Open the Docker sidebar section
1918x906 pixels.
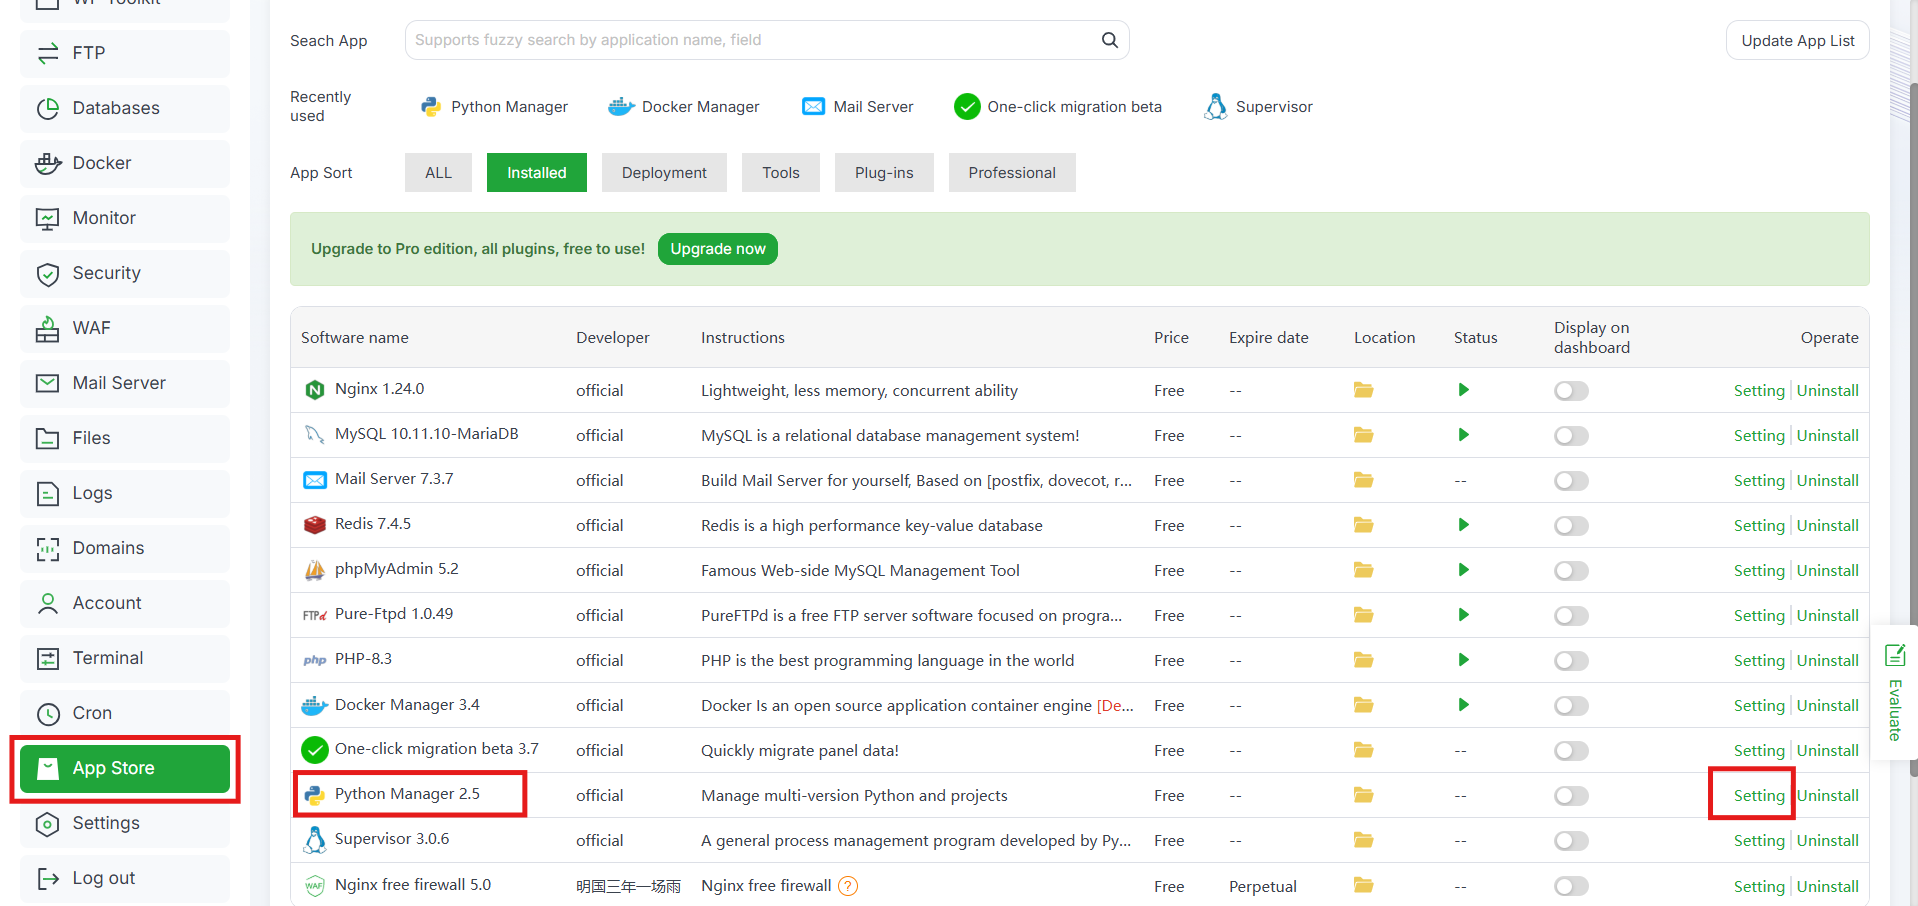point(125,163)
